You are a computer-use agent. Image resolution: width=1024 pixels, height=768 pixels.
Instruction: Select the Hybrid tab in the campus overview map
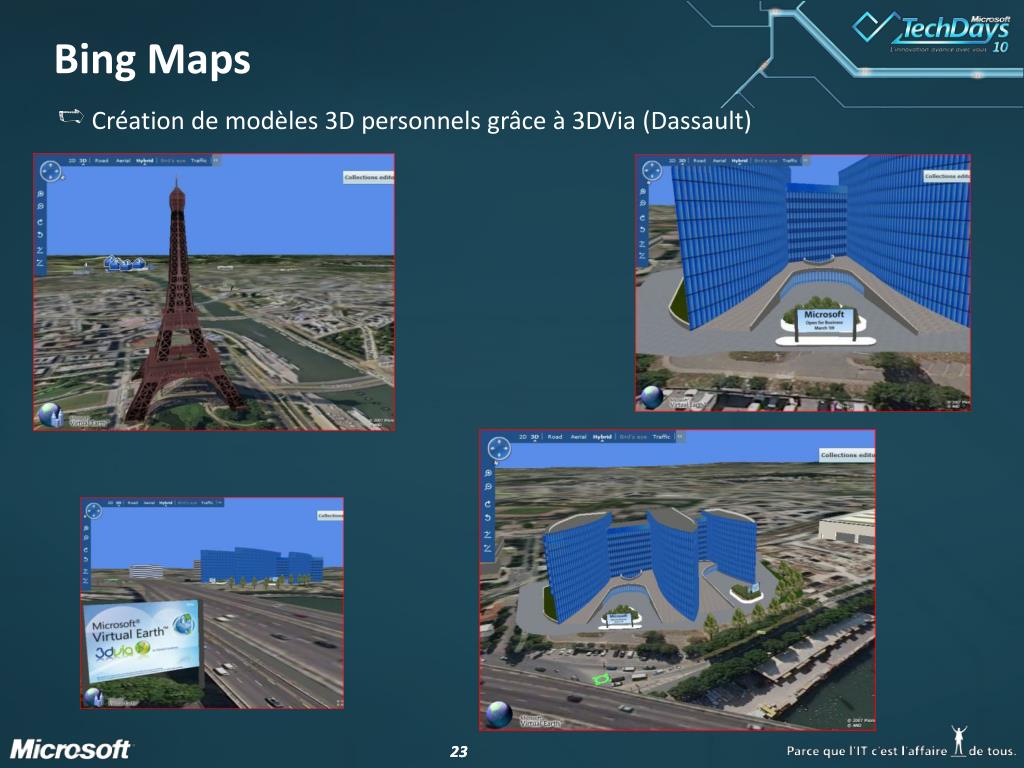602,437
